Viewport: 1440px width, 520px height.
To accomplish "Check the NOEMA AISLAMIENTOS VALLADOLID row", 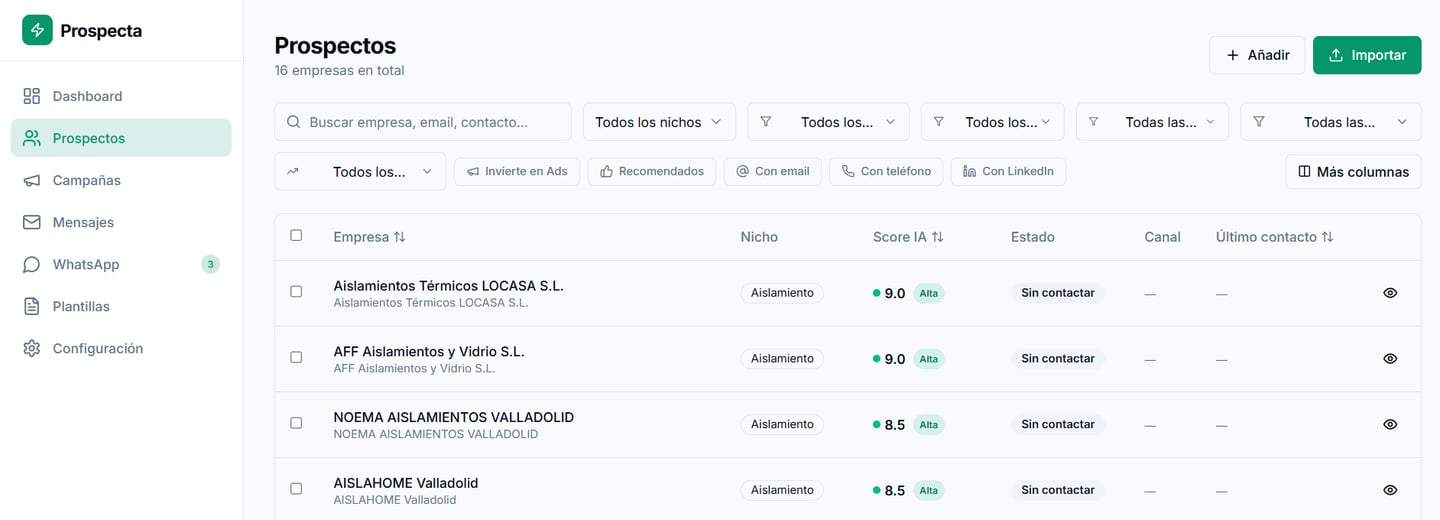I will [x=296, y=423].
